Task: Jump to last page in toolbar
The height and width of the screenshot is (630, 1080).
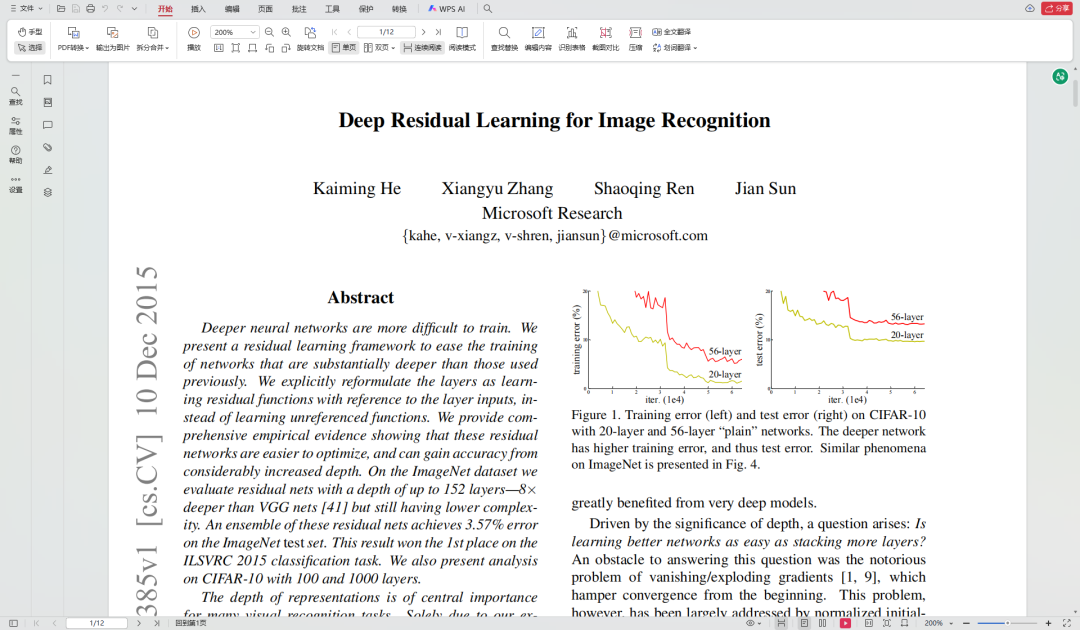Action: pyautogui.click(x=438, y=32)
